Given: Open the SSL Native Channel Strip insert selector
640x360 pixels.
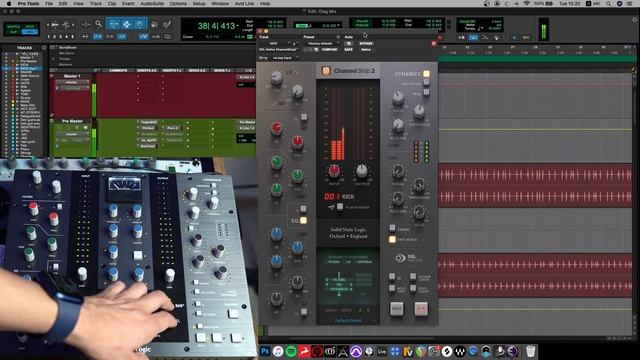Looking at the screenshot, I should [278, 49].
